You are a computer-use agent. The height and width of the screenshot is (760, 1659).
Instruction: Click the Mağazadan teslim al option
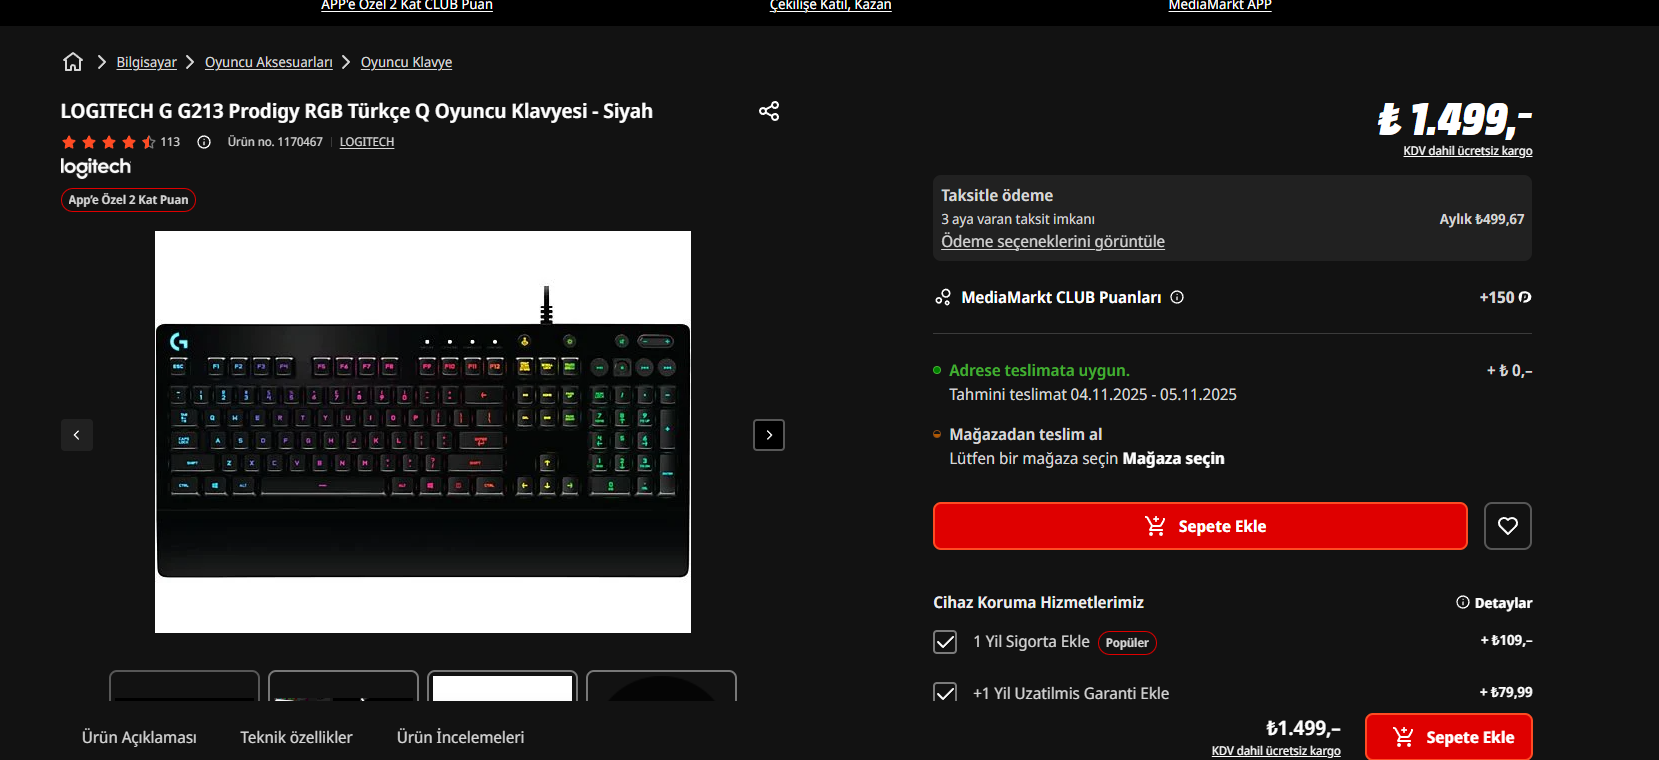(x=1026, y=434)
